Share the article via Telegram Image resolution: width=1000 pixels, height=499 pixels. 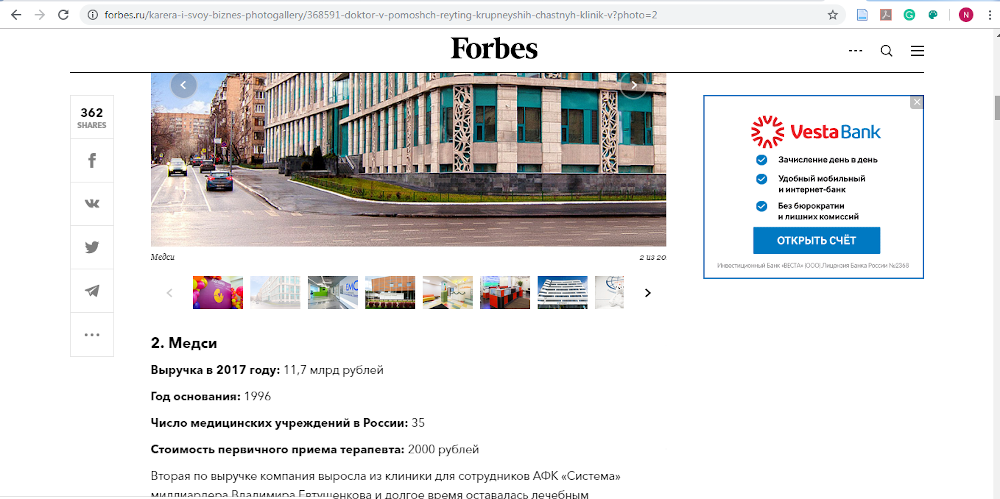tap(92, 290)
